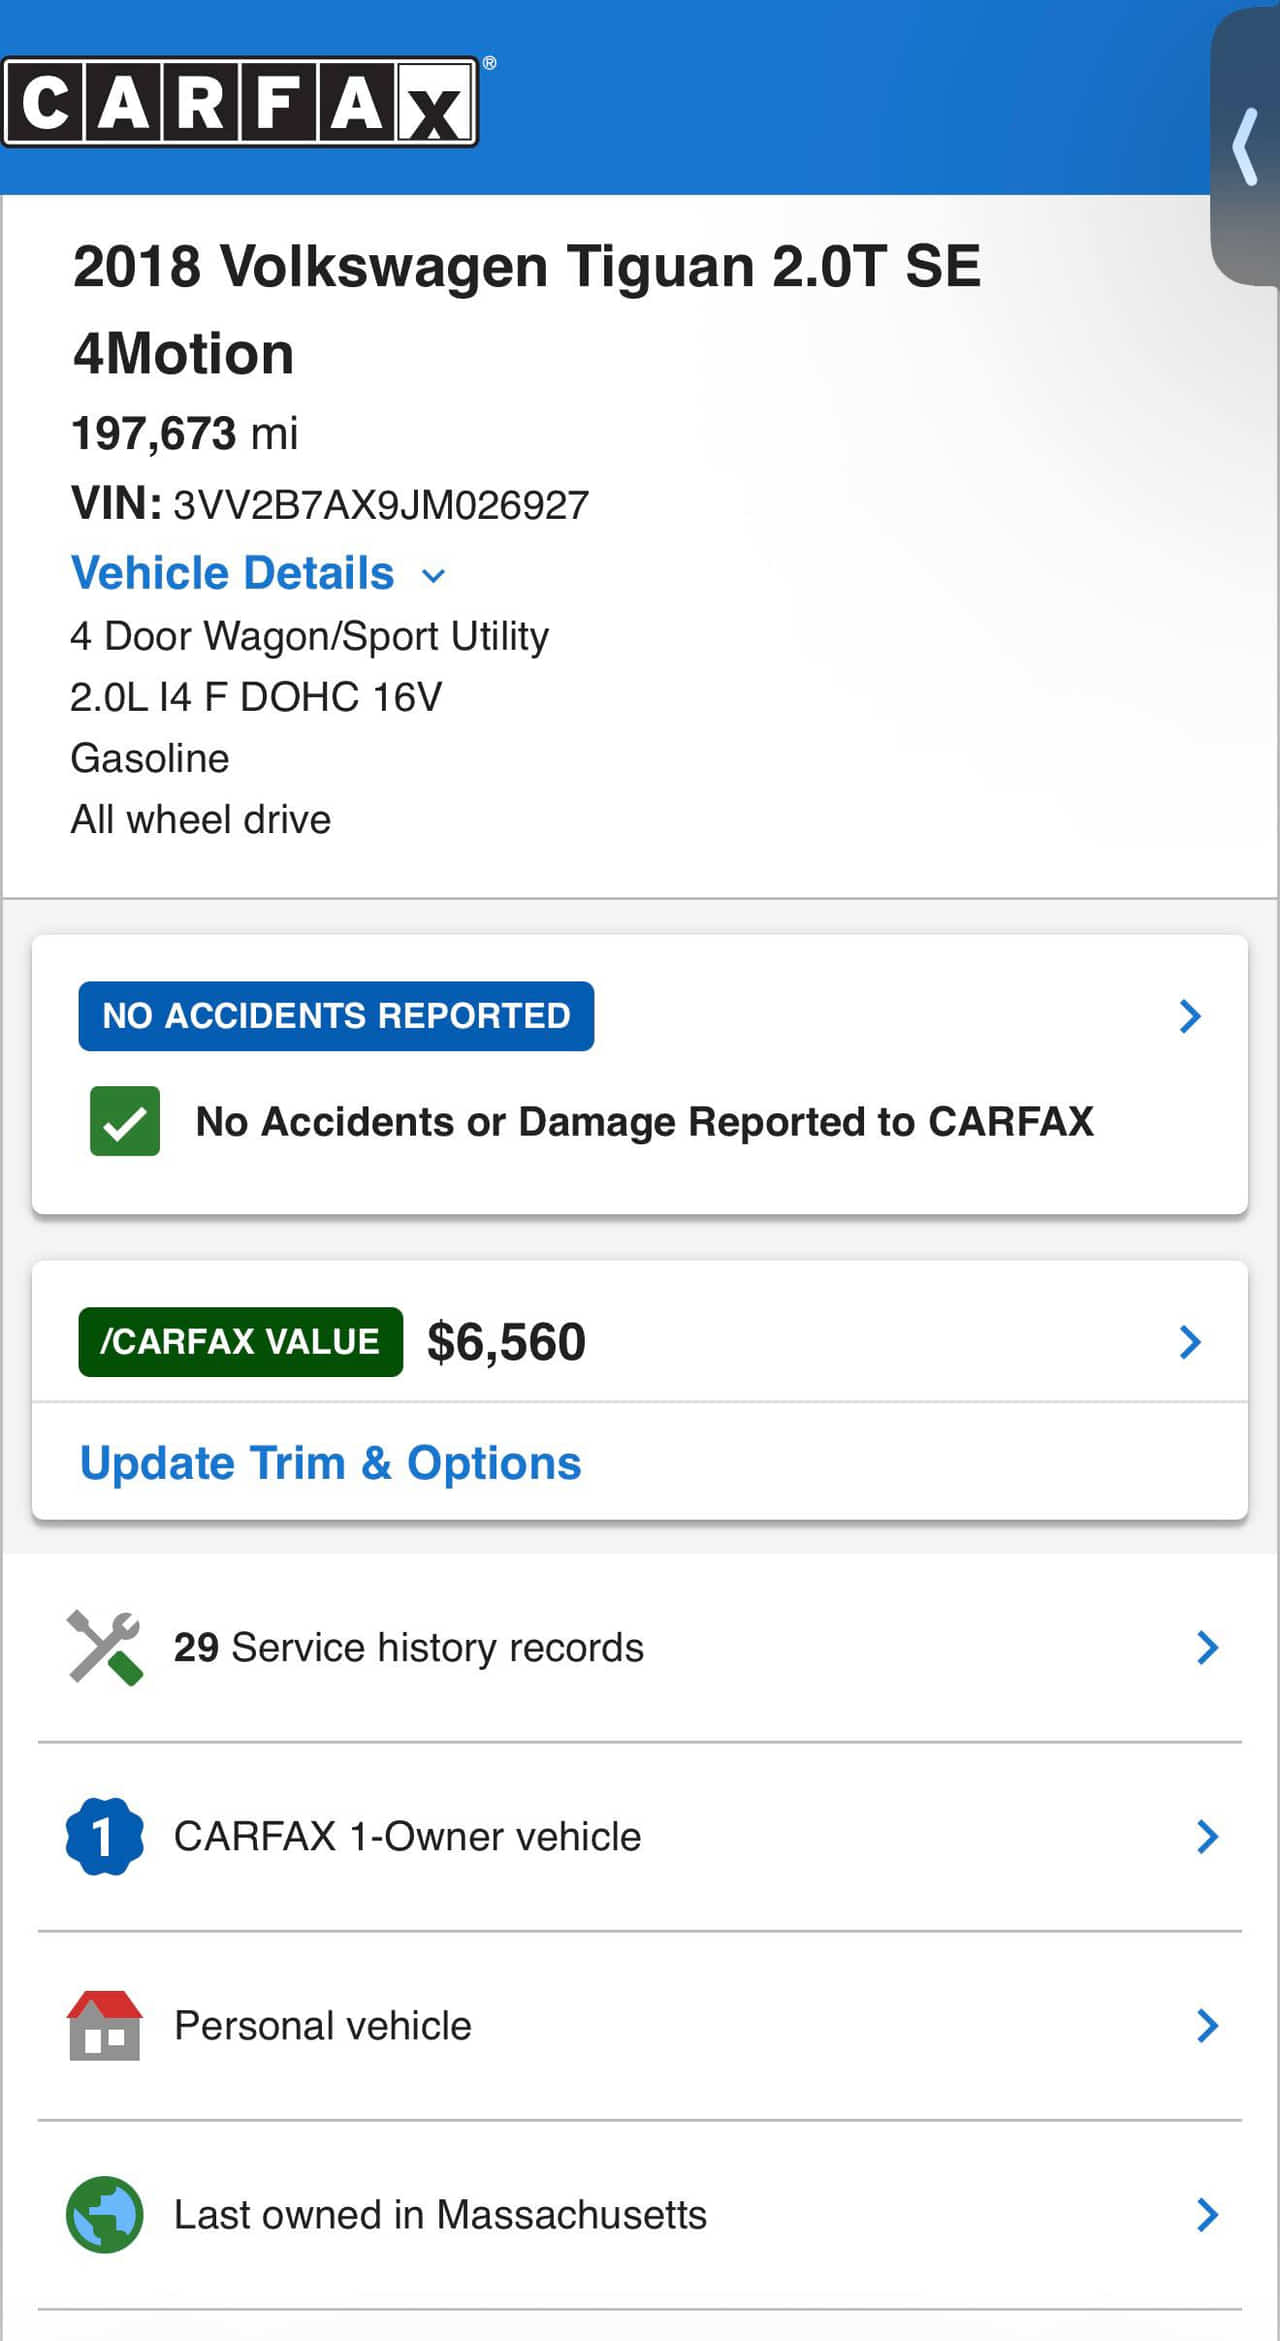Expand Last owned in Massachusetts arrow
Viewport: 1280px width, 2341px height.
point(1208,2215)
